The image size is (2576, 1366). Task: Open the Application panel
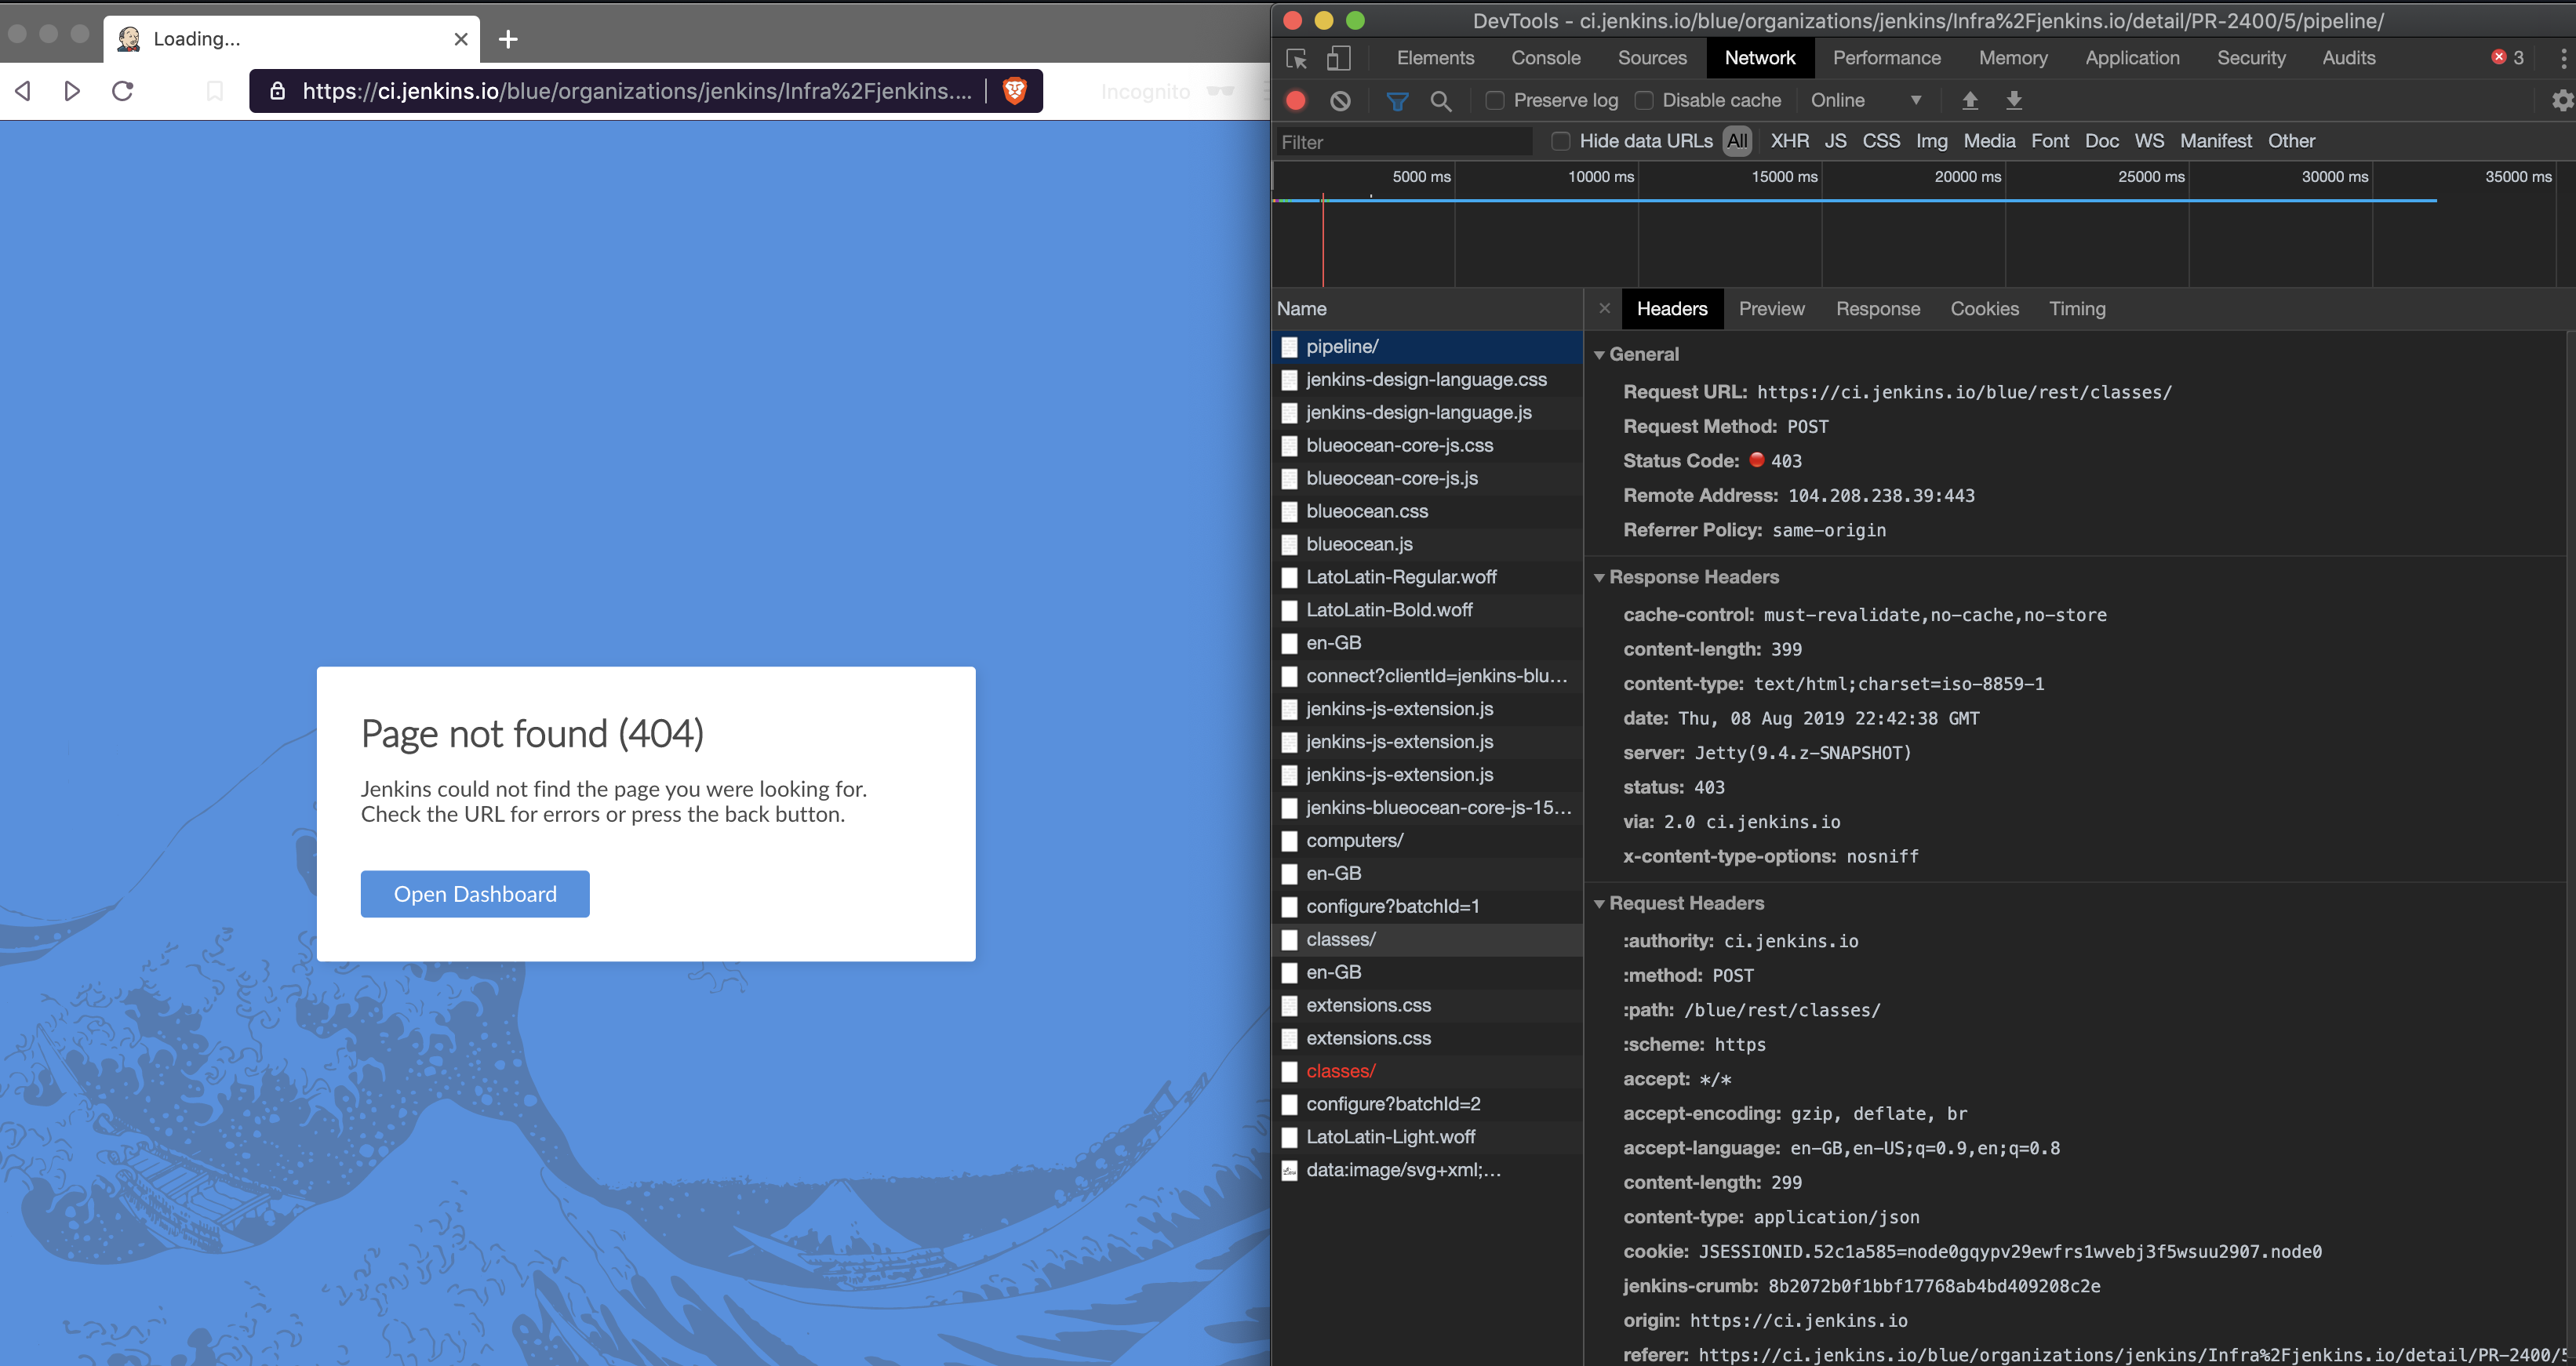click(x=2132, y=58)
